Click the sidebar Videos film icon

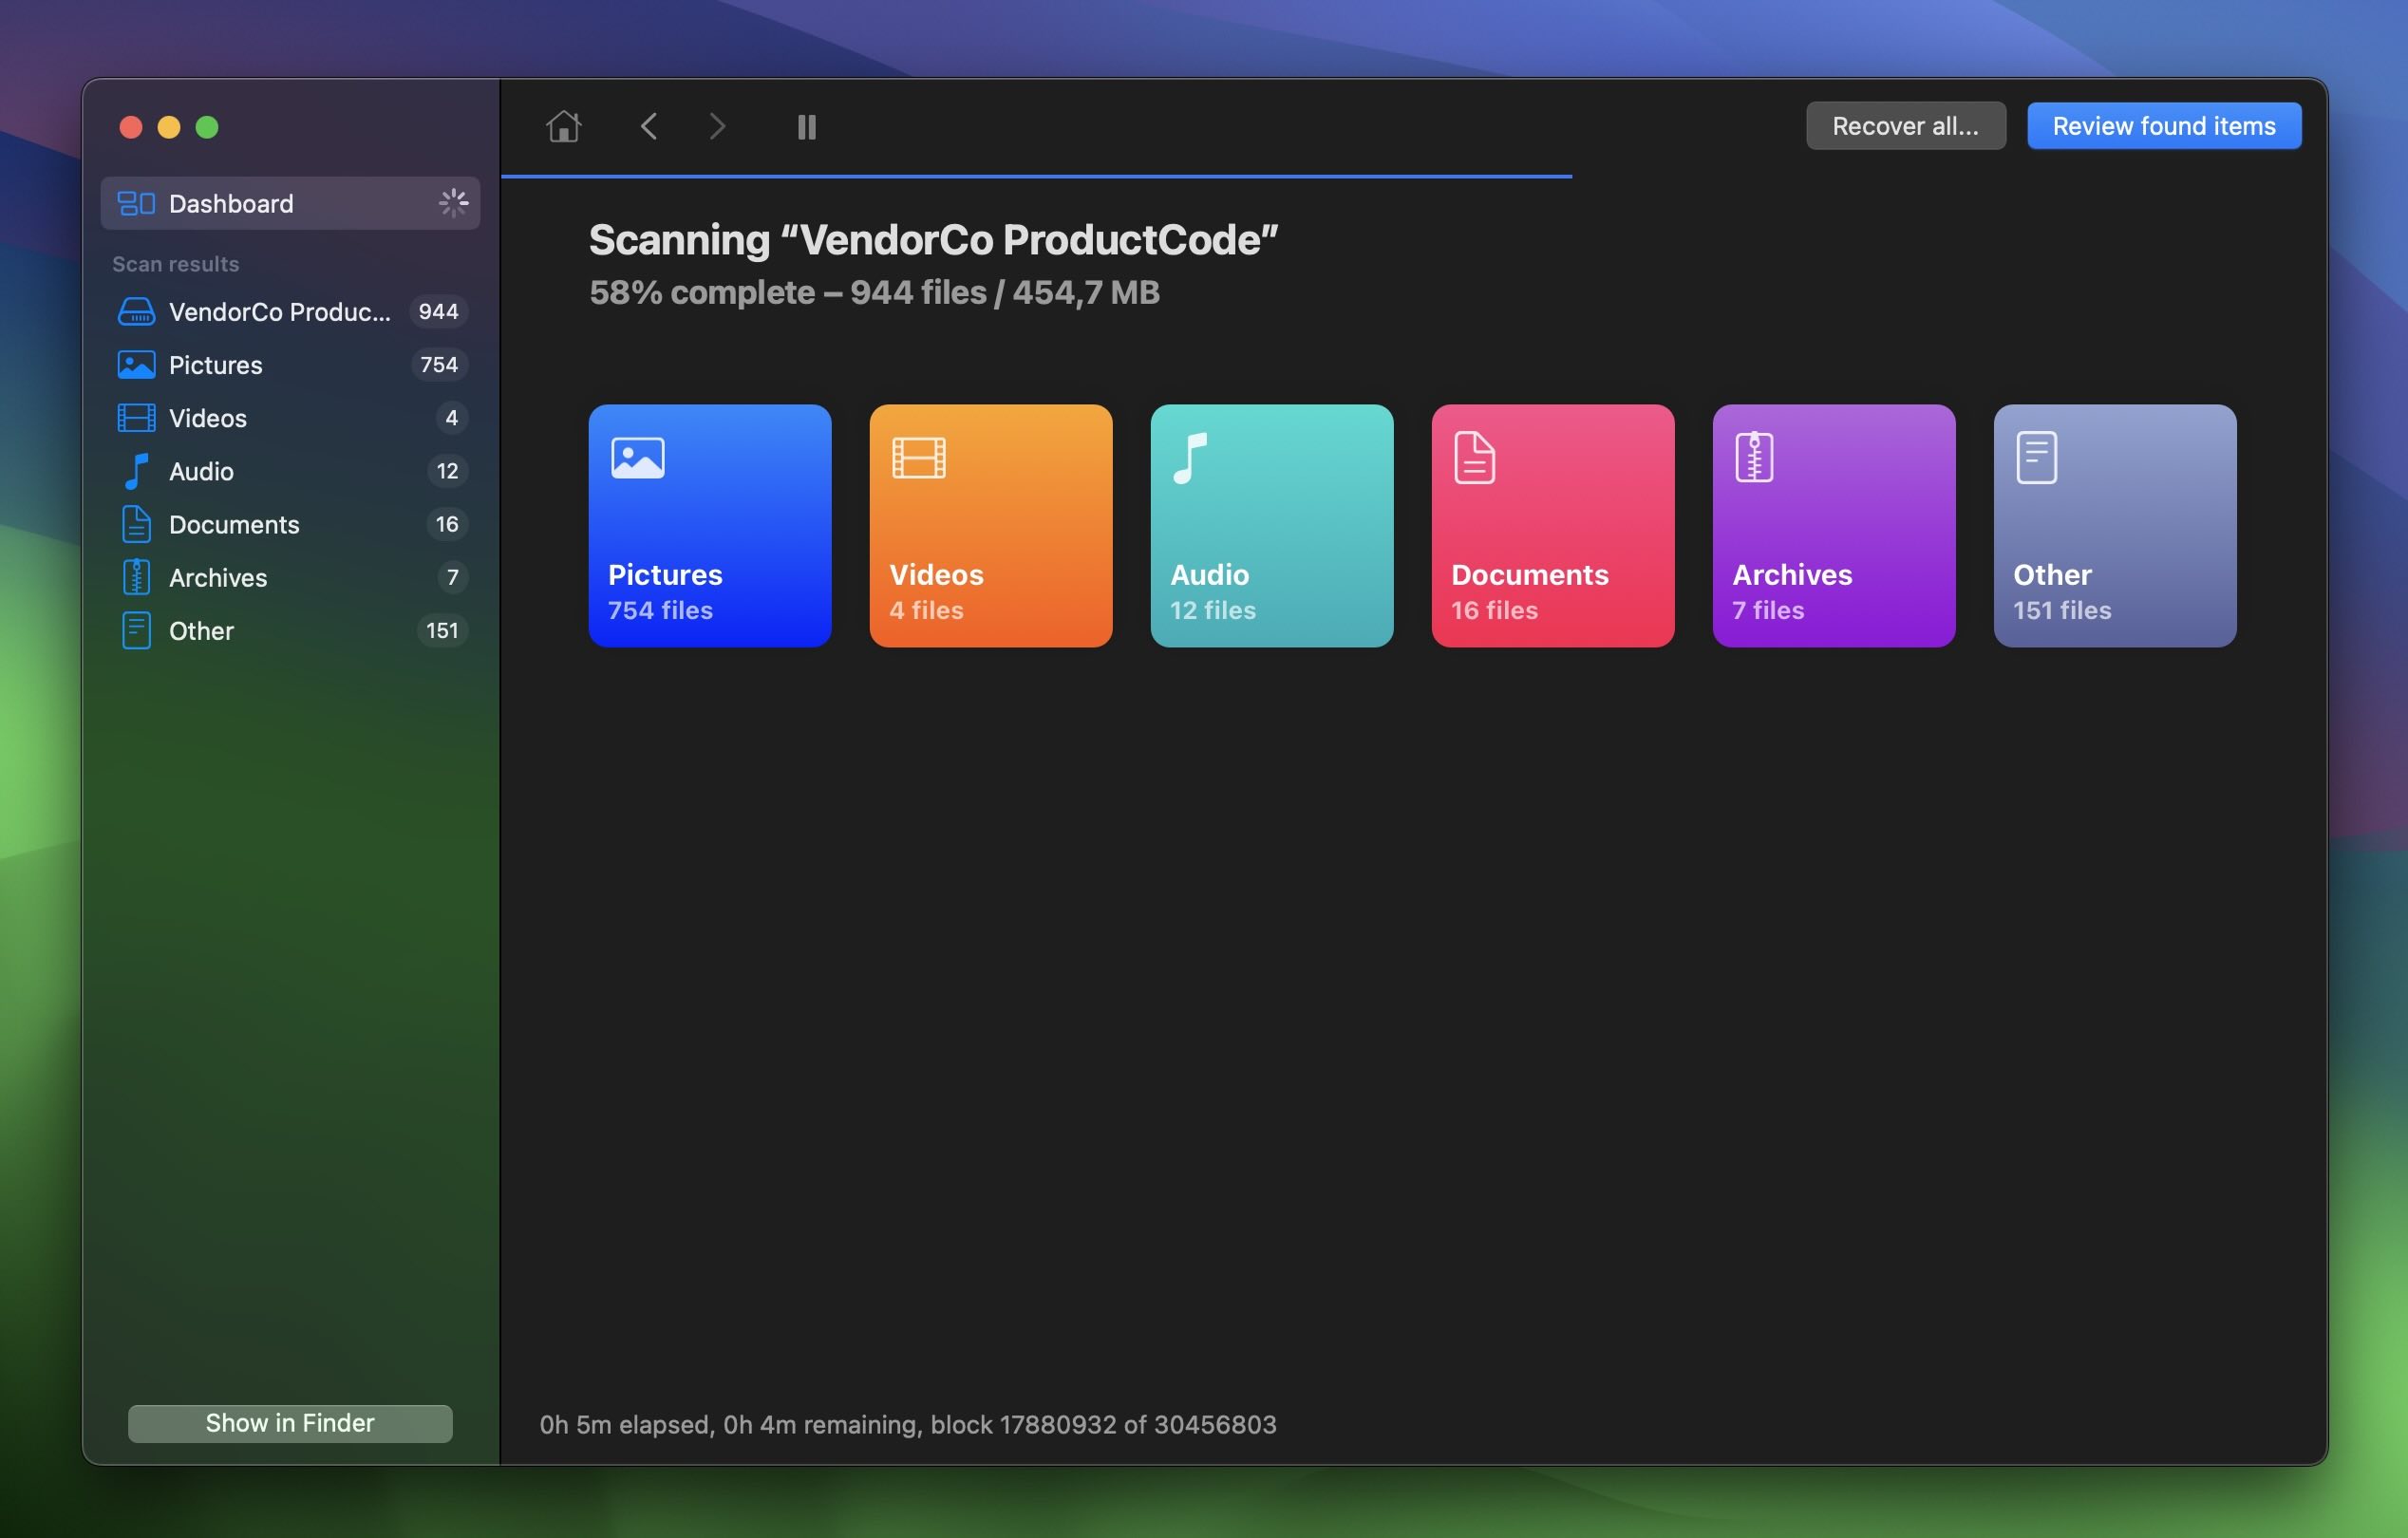136,418
